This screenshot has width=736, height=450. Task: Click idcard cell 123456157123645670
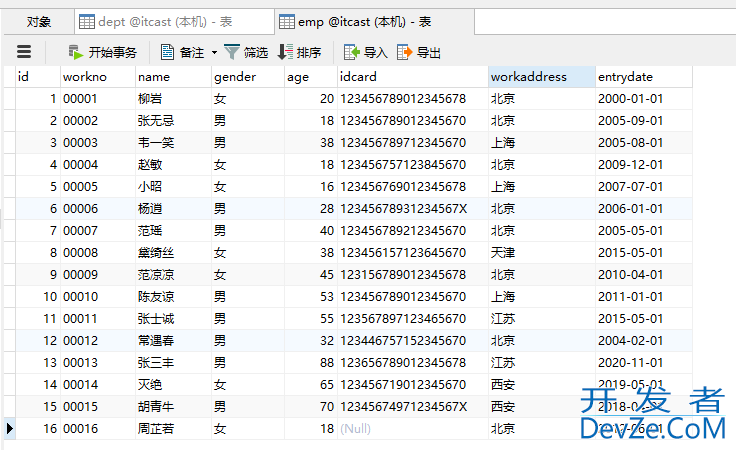(413, 252)
